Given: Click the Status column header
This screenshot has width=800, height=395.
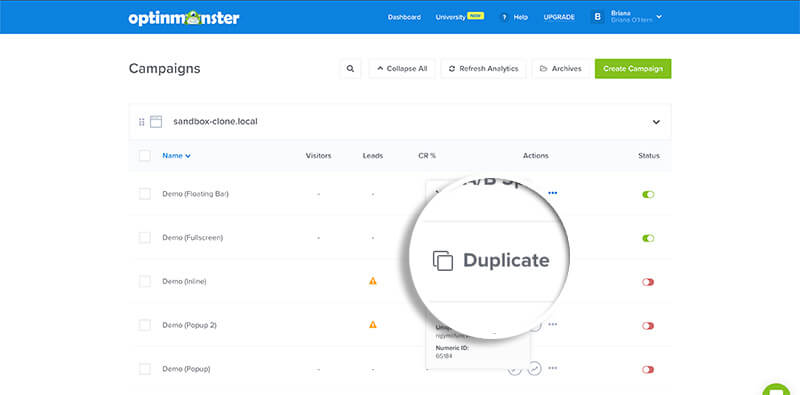Looking at the screenshot, I should [649, 156].
